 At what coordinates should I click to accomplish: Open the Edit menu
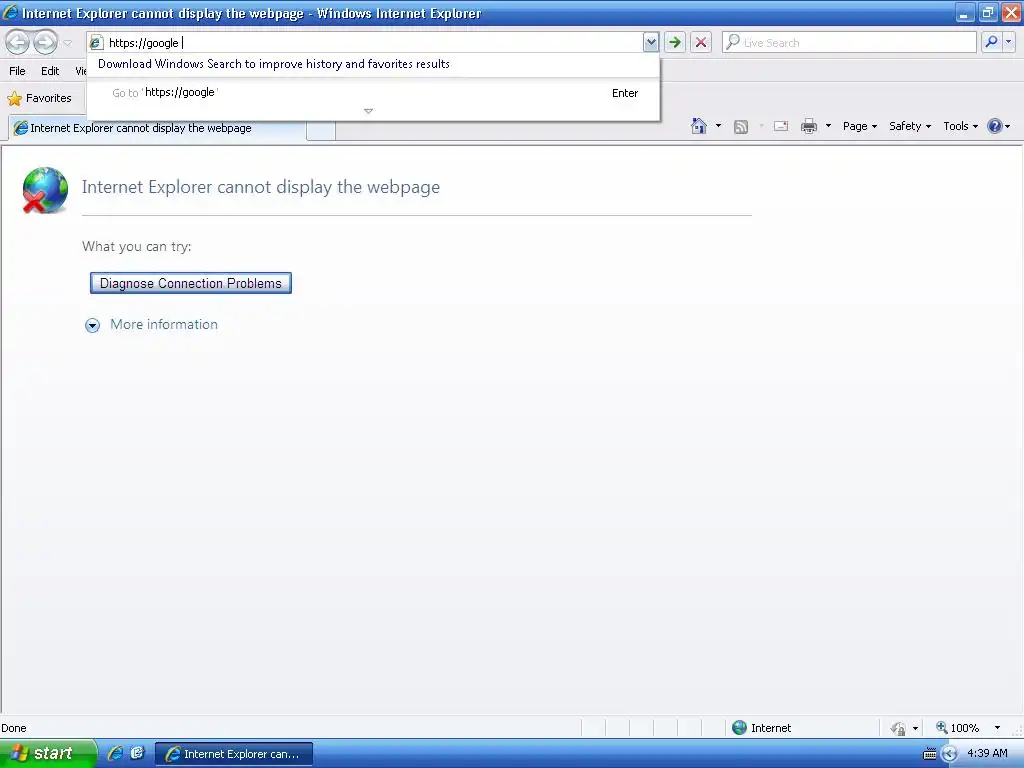[x=50, y=71]
